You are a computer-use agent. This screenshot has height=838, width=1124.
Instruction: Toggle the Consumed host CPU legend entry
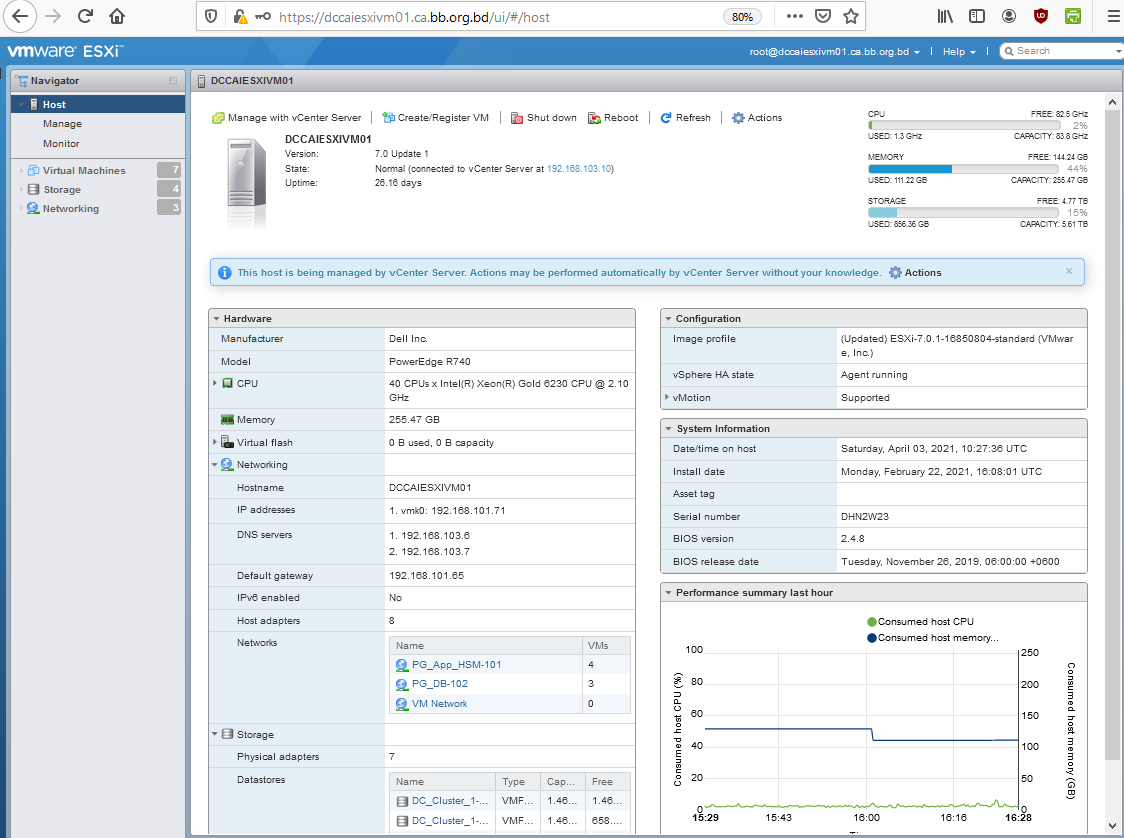point(921,622)
